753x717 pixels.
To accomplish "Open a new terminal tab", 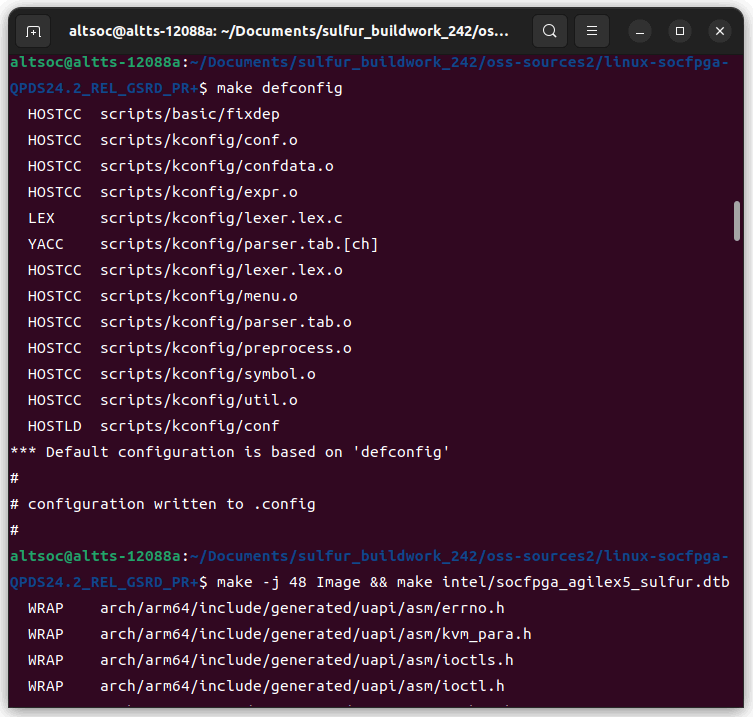I will tap(33, 31).
